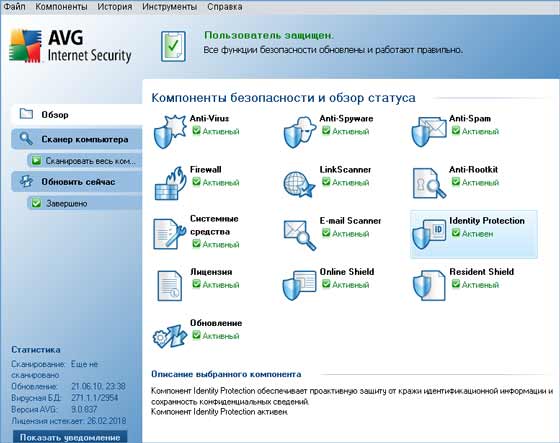This screenshot has height=443, width=560.
Task: Open the Справка menu
Action: (x=225, y=6)
